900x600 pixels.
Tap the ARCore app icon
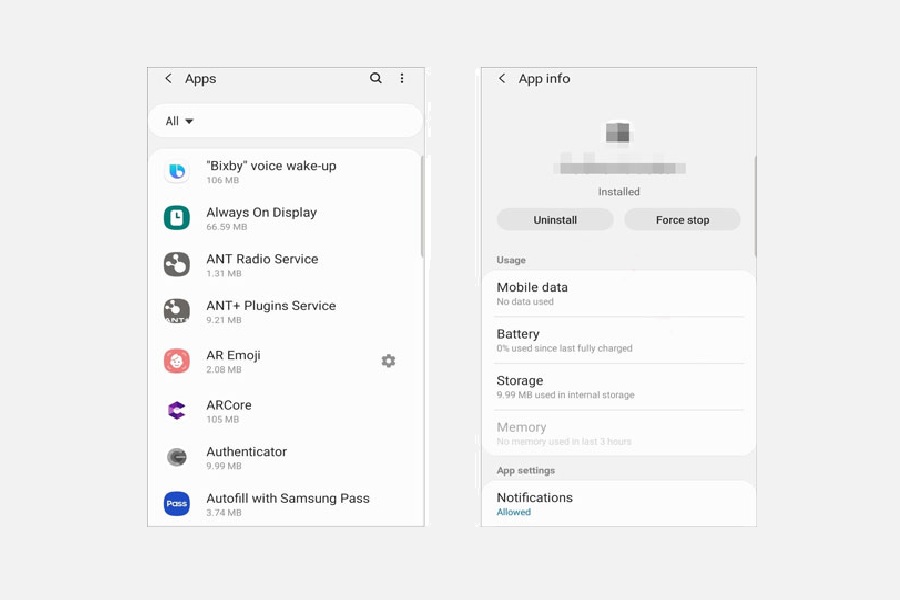pyautogui.click(x=177, y=410)
